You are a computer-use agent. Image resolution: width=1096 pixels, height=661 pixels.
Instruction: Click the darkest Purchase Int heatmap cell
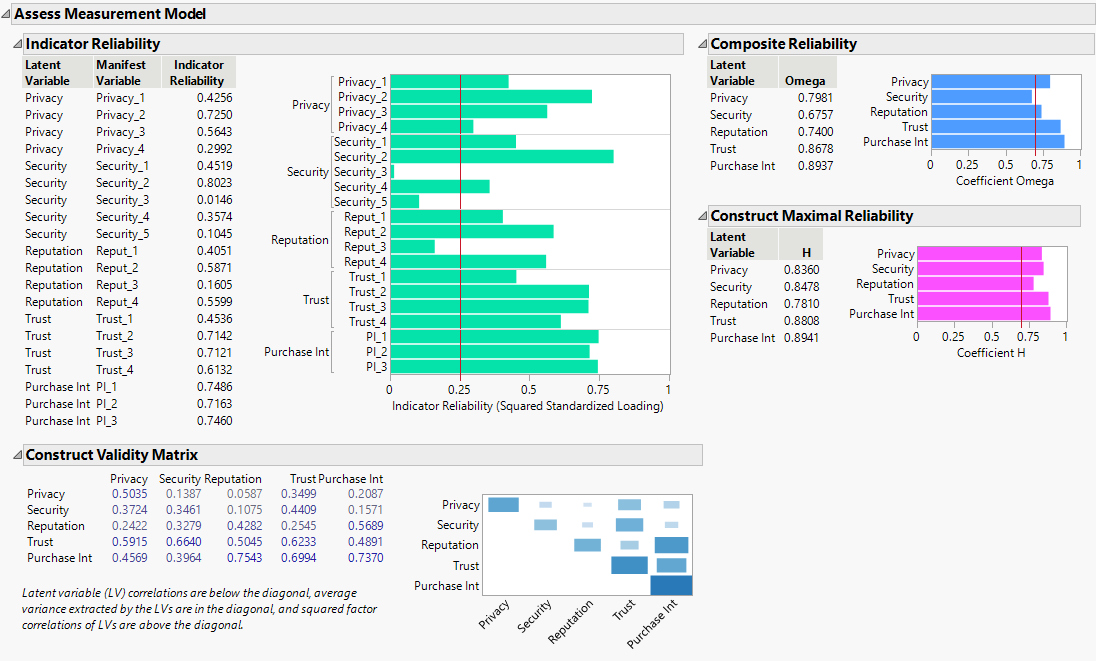[672, 585]
